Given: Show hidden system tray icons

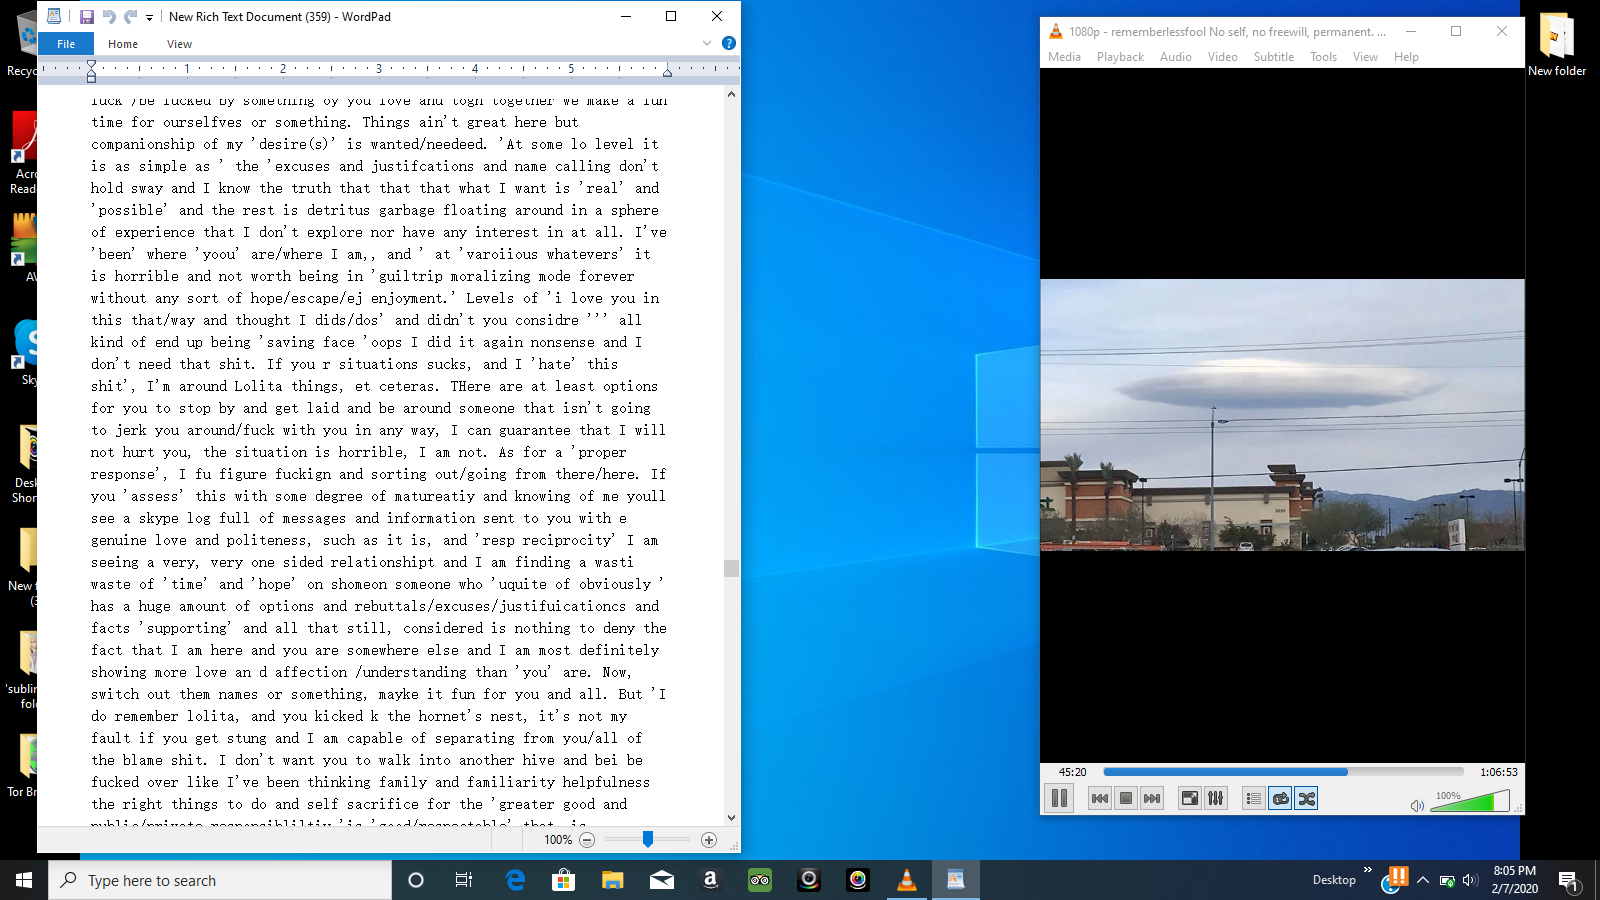Looking at the screenshot, I should point(1422,880).
